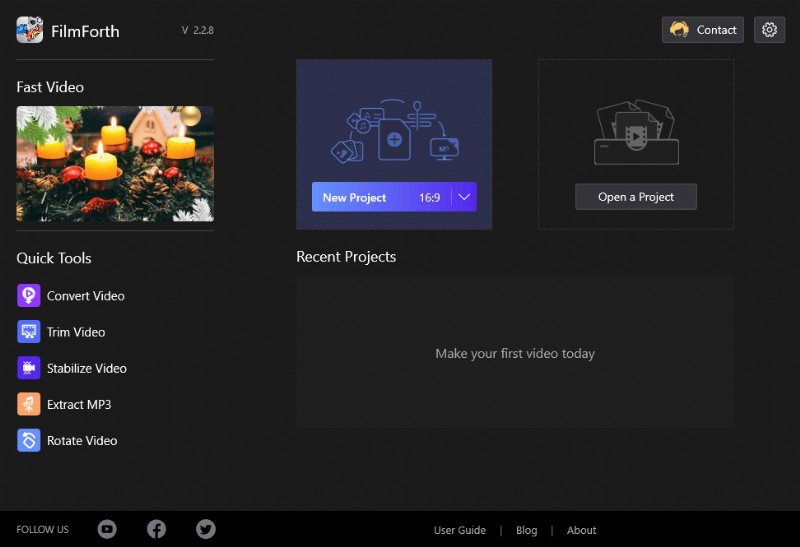Click the Convert Video icon
Image resolution: width=800 pixels, height=547 pixels.
pyautogui.click(x=29, y=296)
